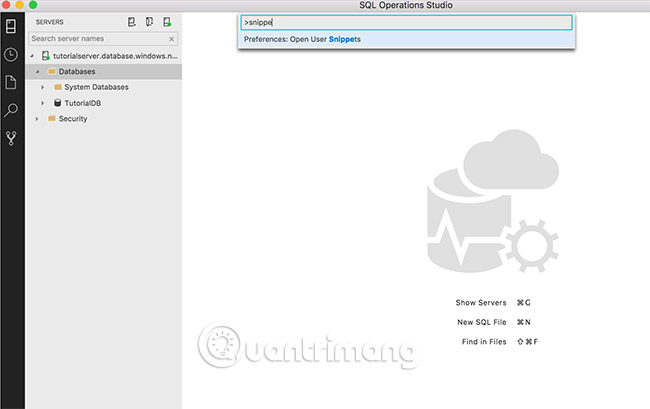Click the Databases folder icon

pyautogui.click(x=52, y=71)
